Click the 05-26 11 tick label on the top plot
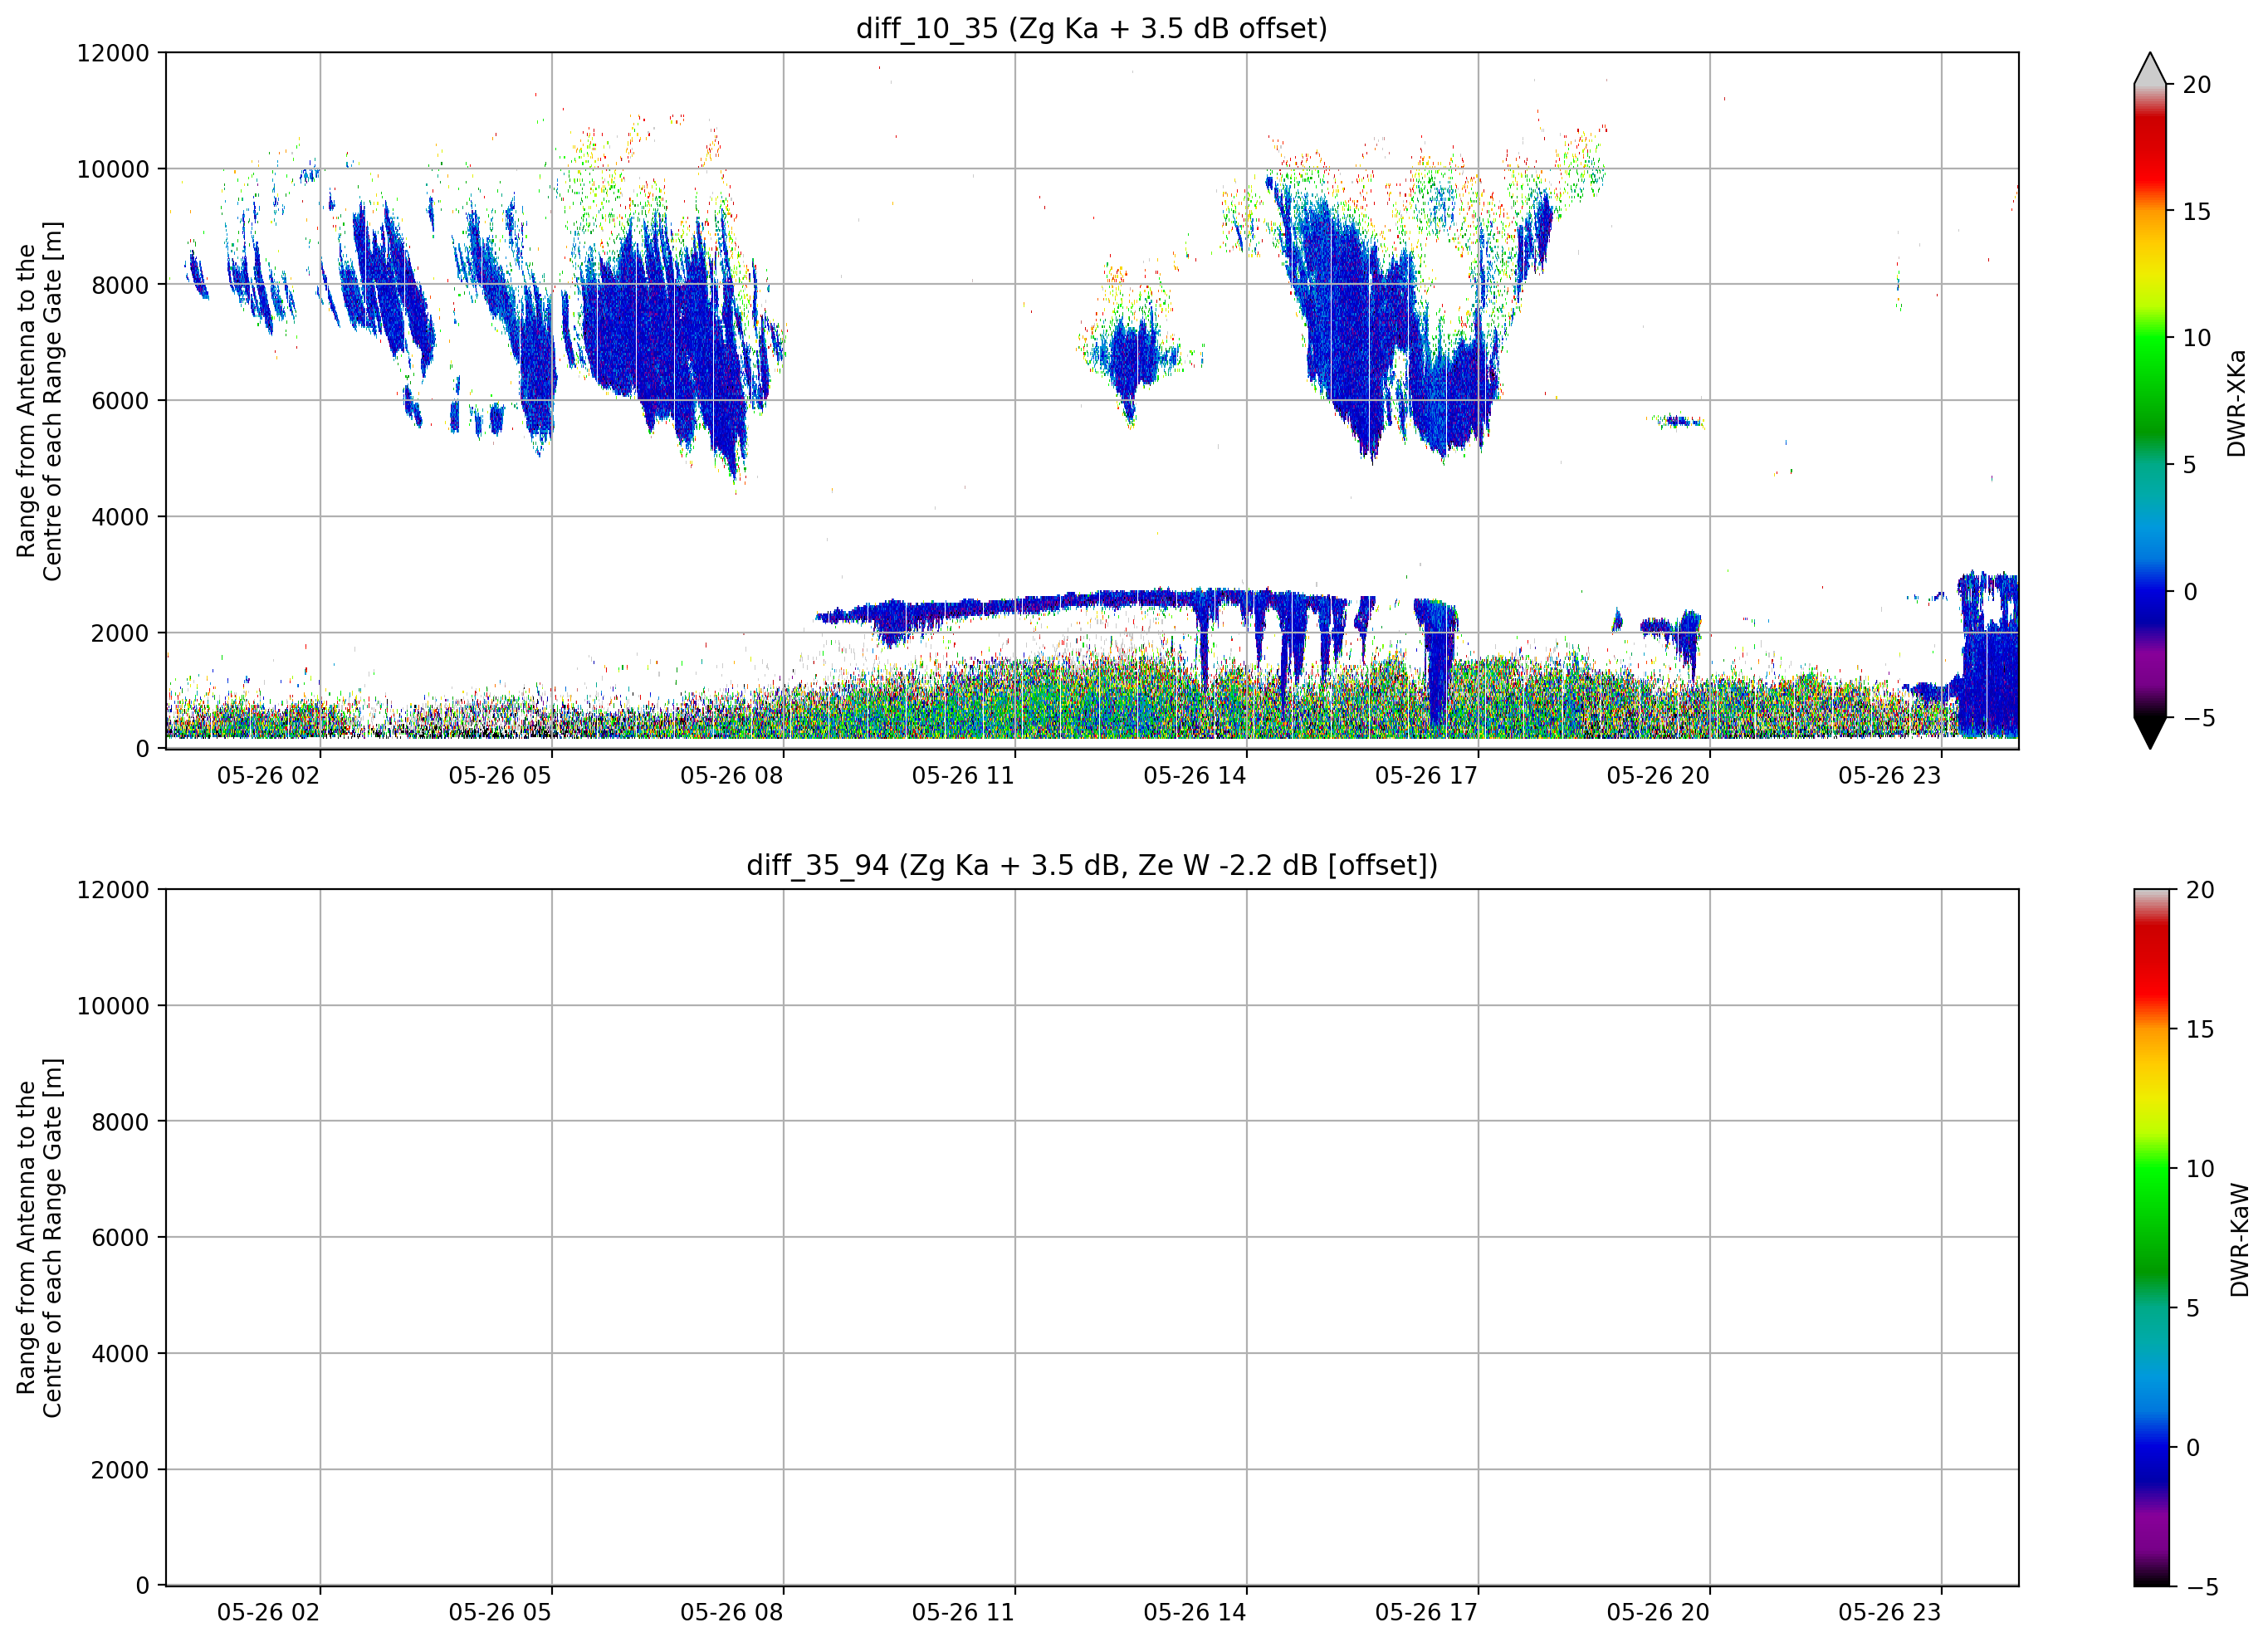The height and width of the screenshot is (1642, 2268). point(963,775)
